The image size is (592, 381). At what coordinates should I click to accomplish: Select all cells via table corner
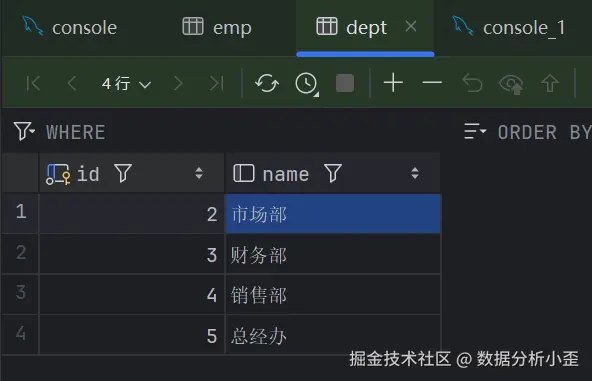(20, 173)
